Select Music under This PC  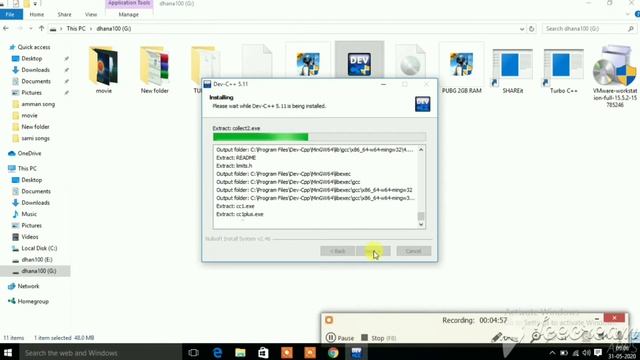click(x=29, y=214)
